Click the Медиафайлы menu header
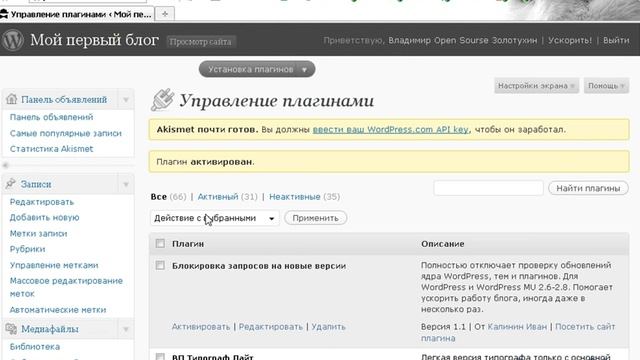The height and width of the screenshot is (360, 640). (50, 329)
